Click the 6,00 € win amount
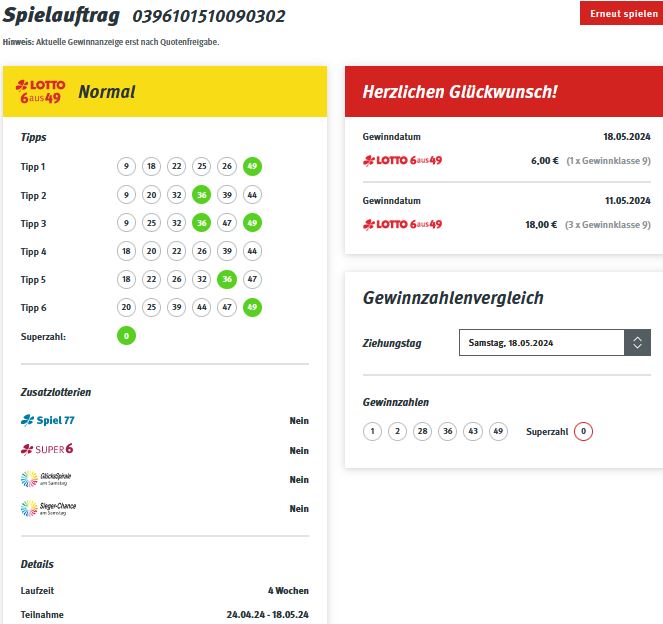The image size is (663, 624). tap(545, 161)
